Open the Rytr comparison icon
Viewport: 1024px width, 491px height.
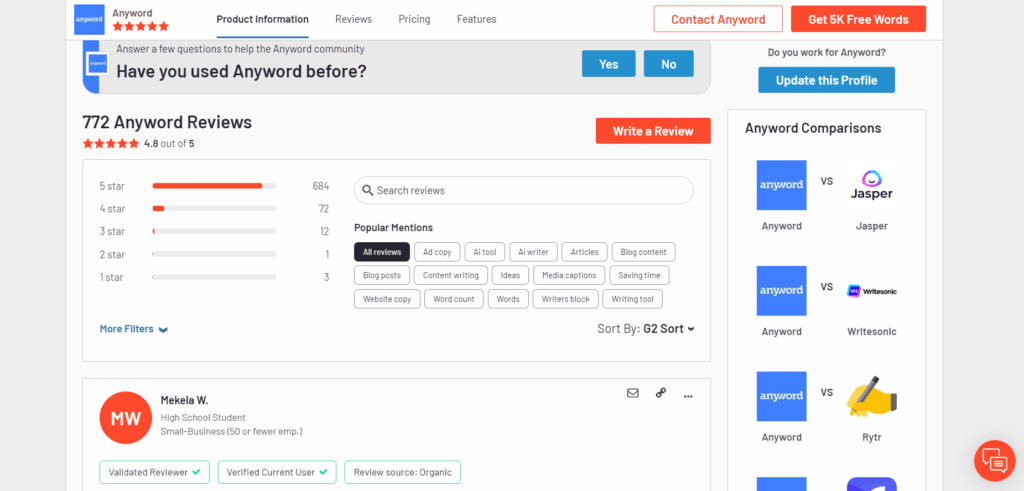(x=871, y=396)
